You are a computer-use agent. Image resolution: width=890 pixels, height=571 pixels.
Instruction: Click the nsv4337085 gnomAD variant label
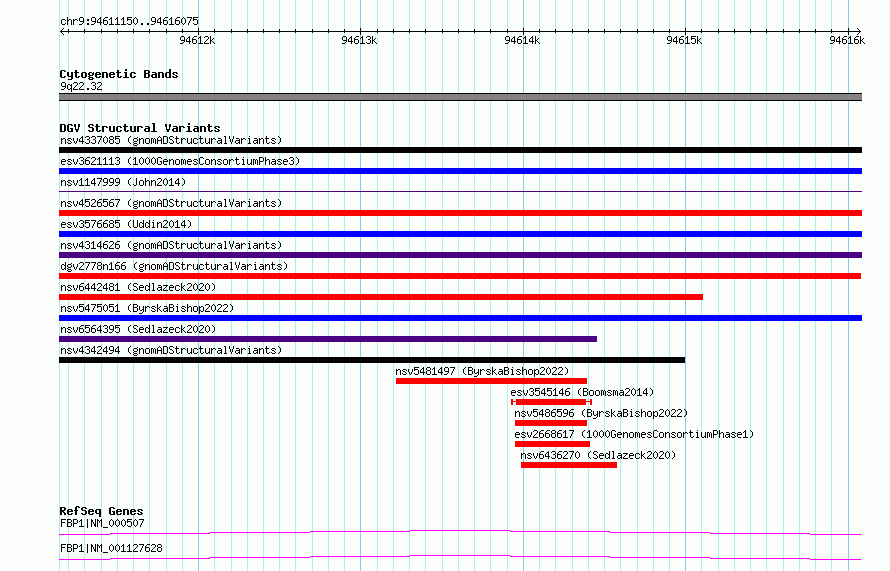(171, 140)
